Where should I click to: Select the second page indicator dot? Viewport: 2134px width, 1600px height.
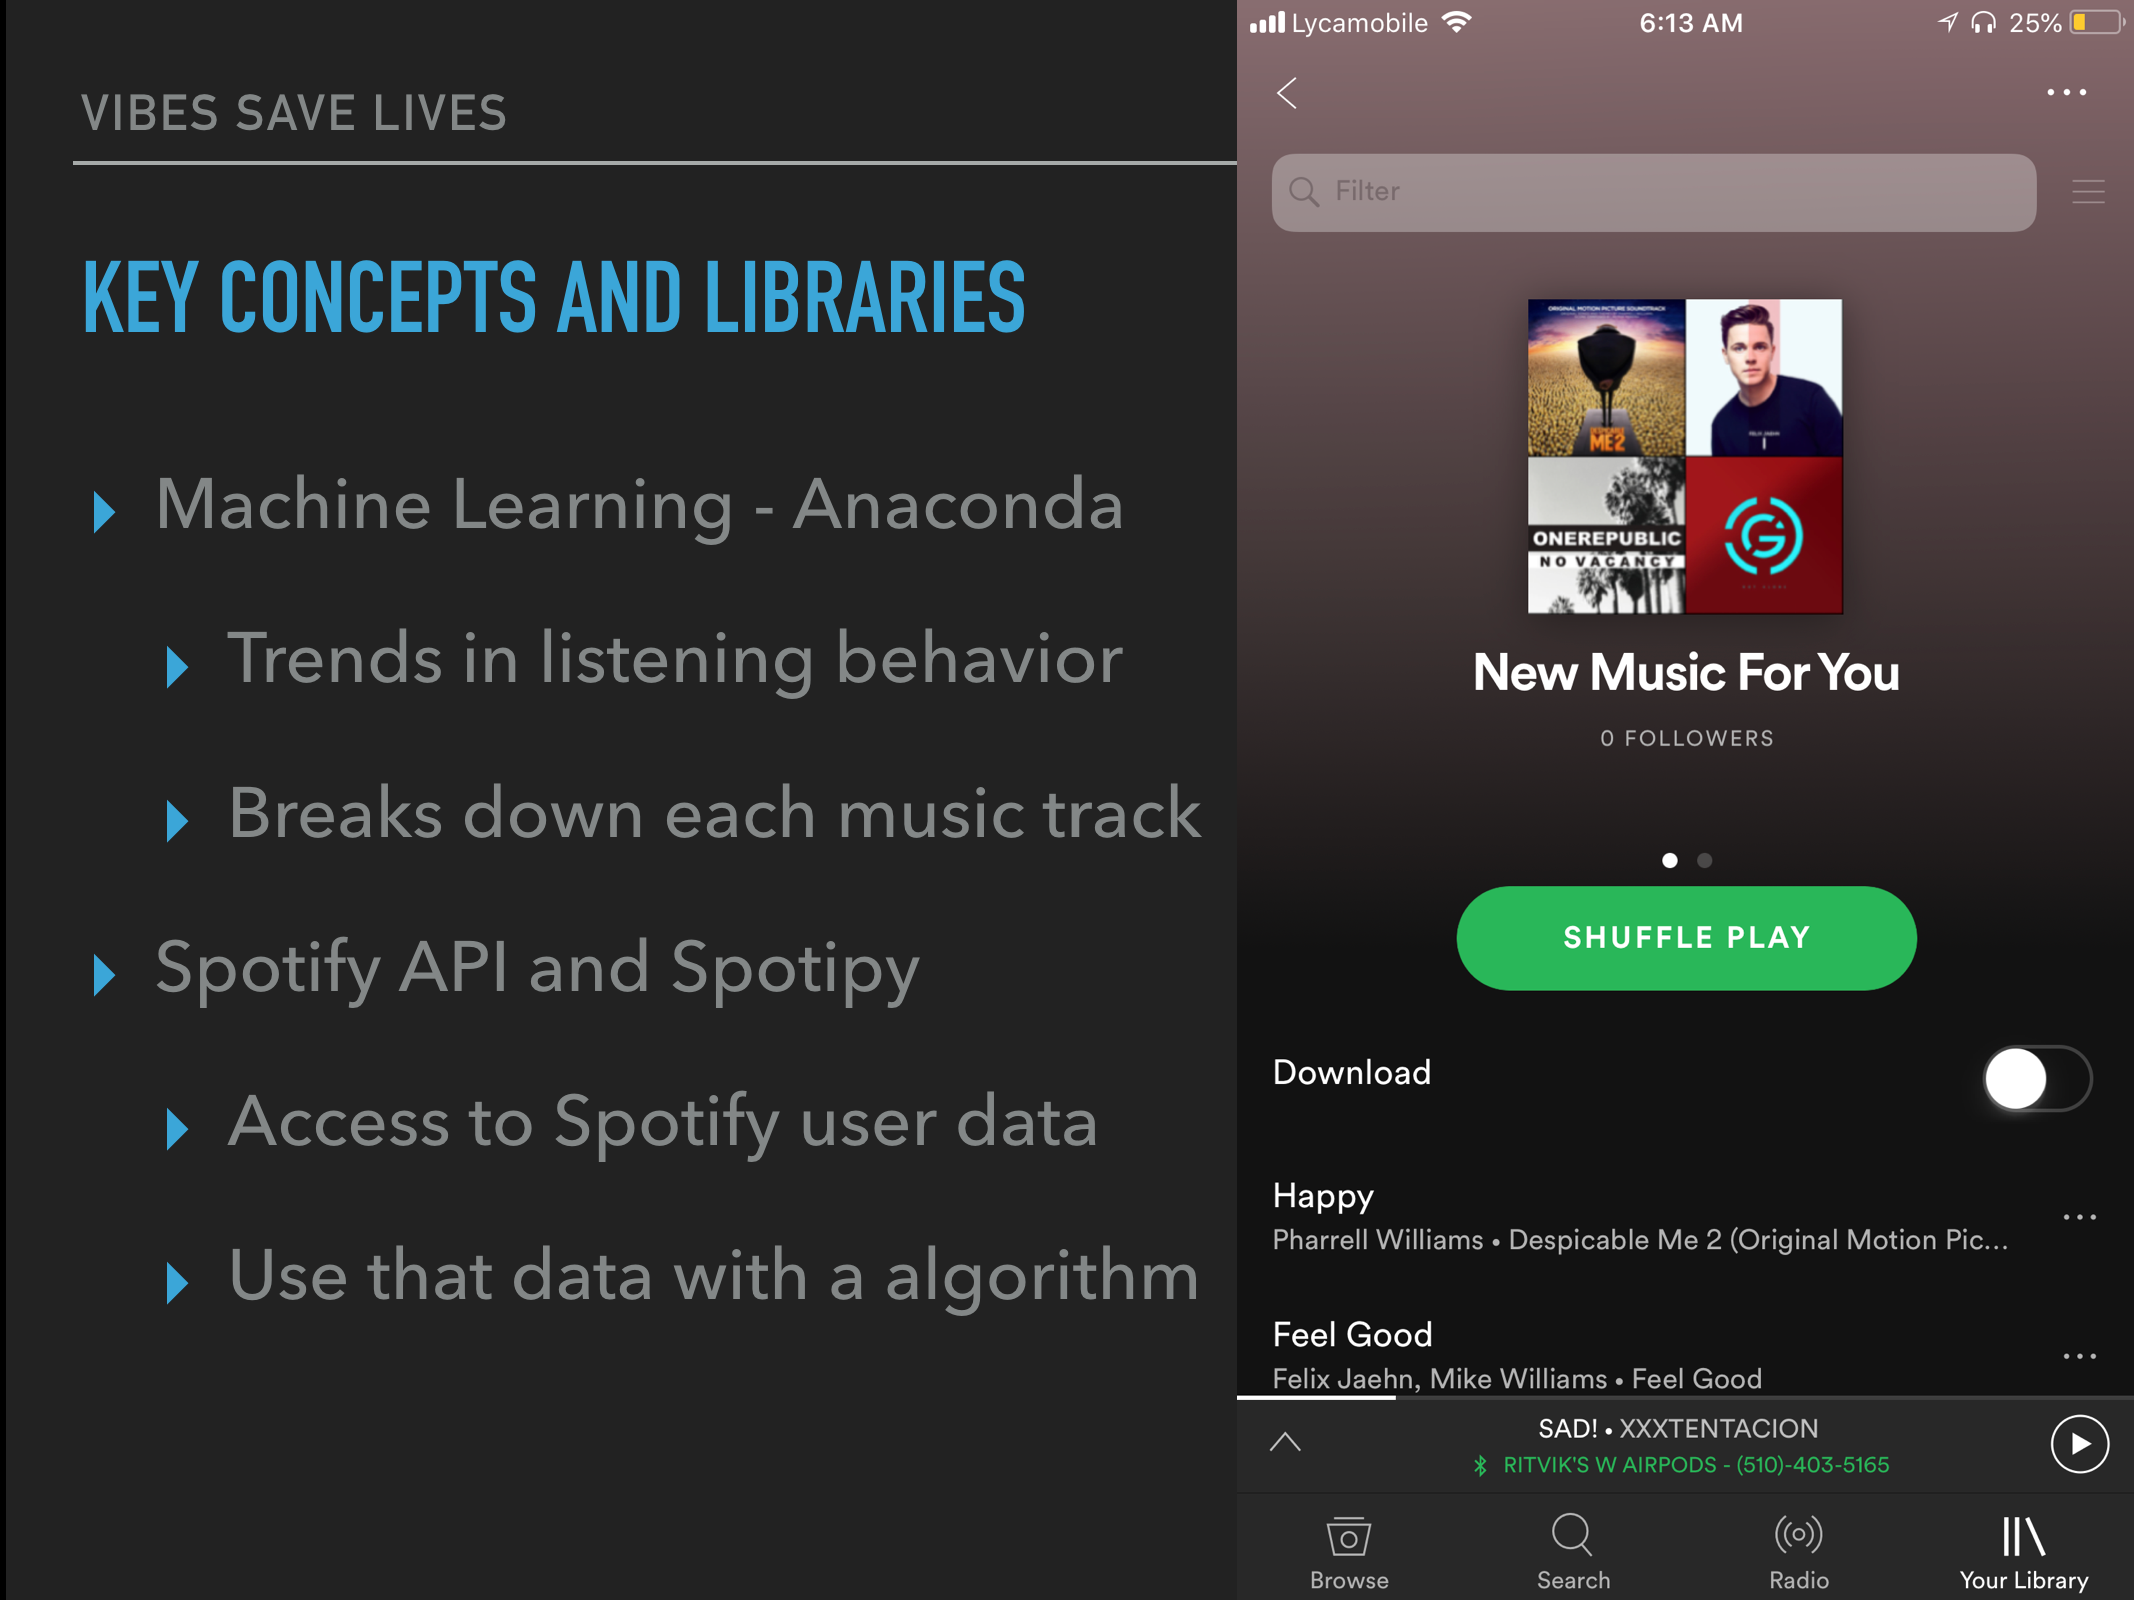click(1705, 860)
